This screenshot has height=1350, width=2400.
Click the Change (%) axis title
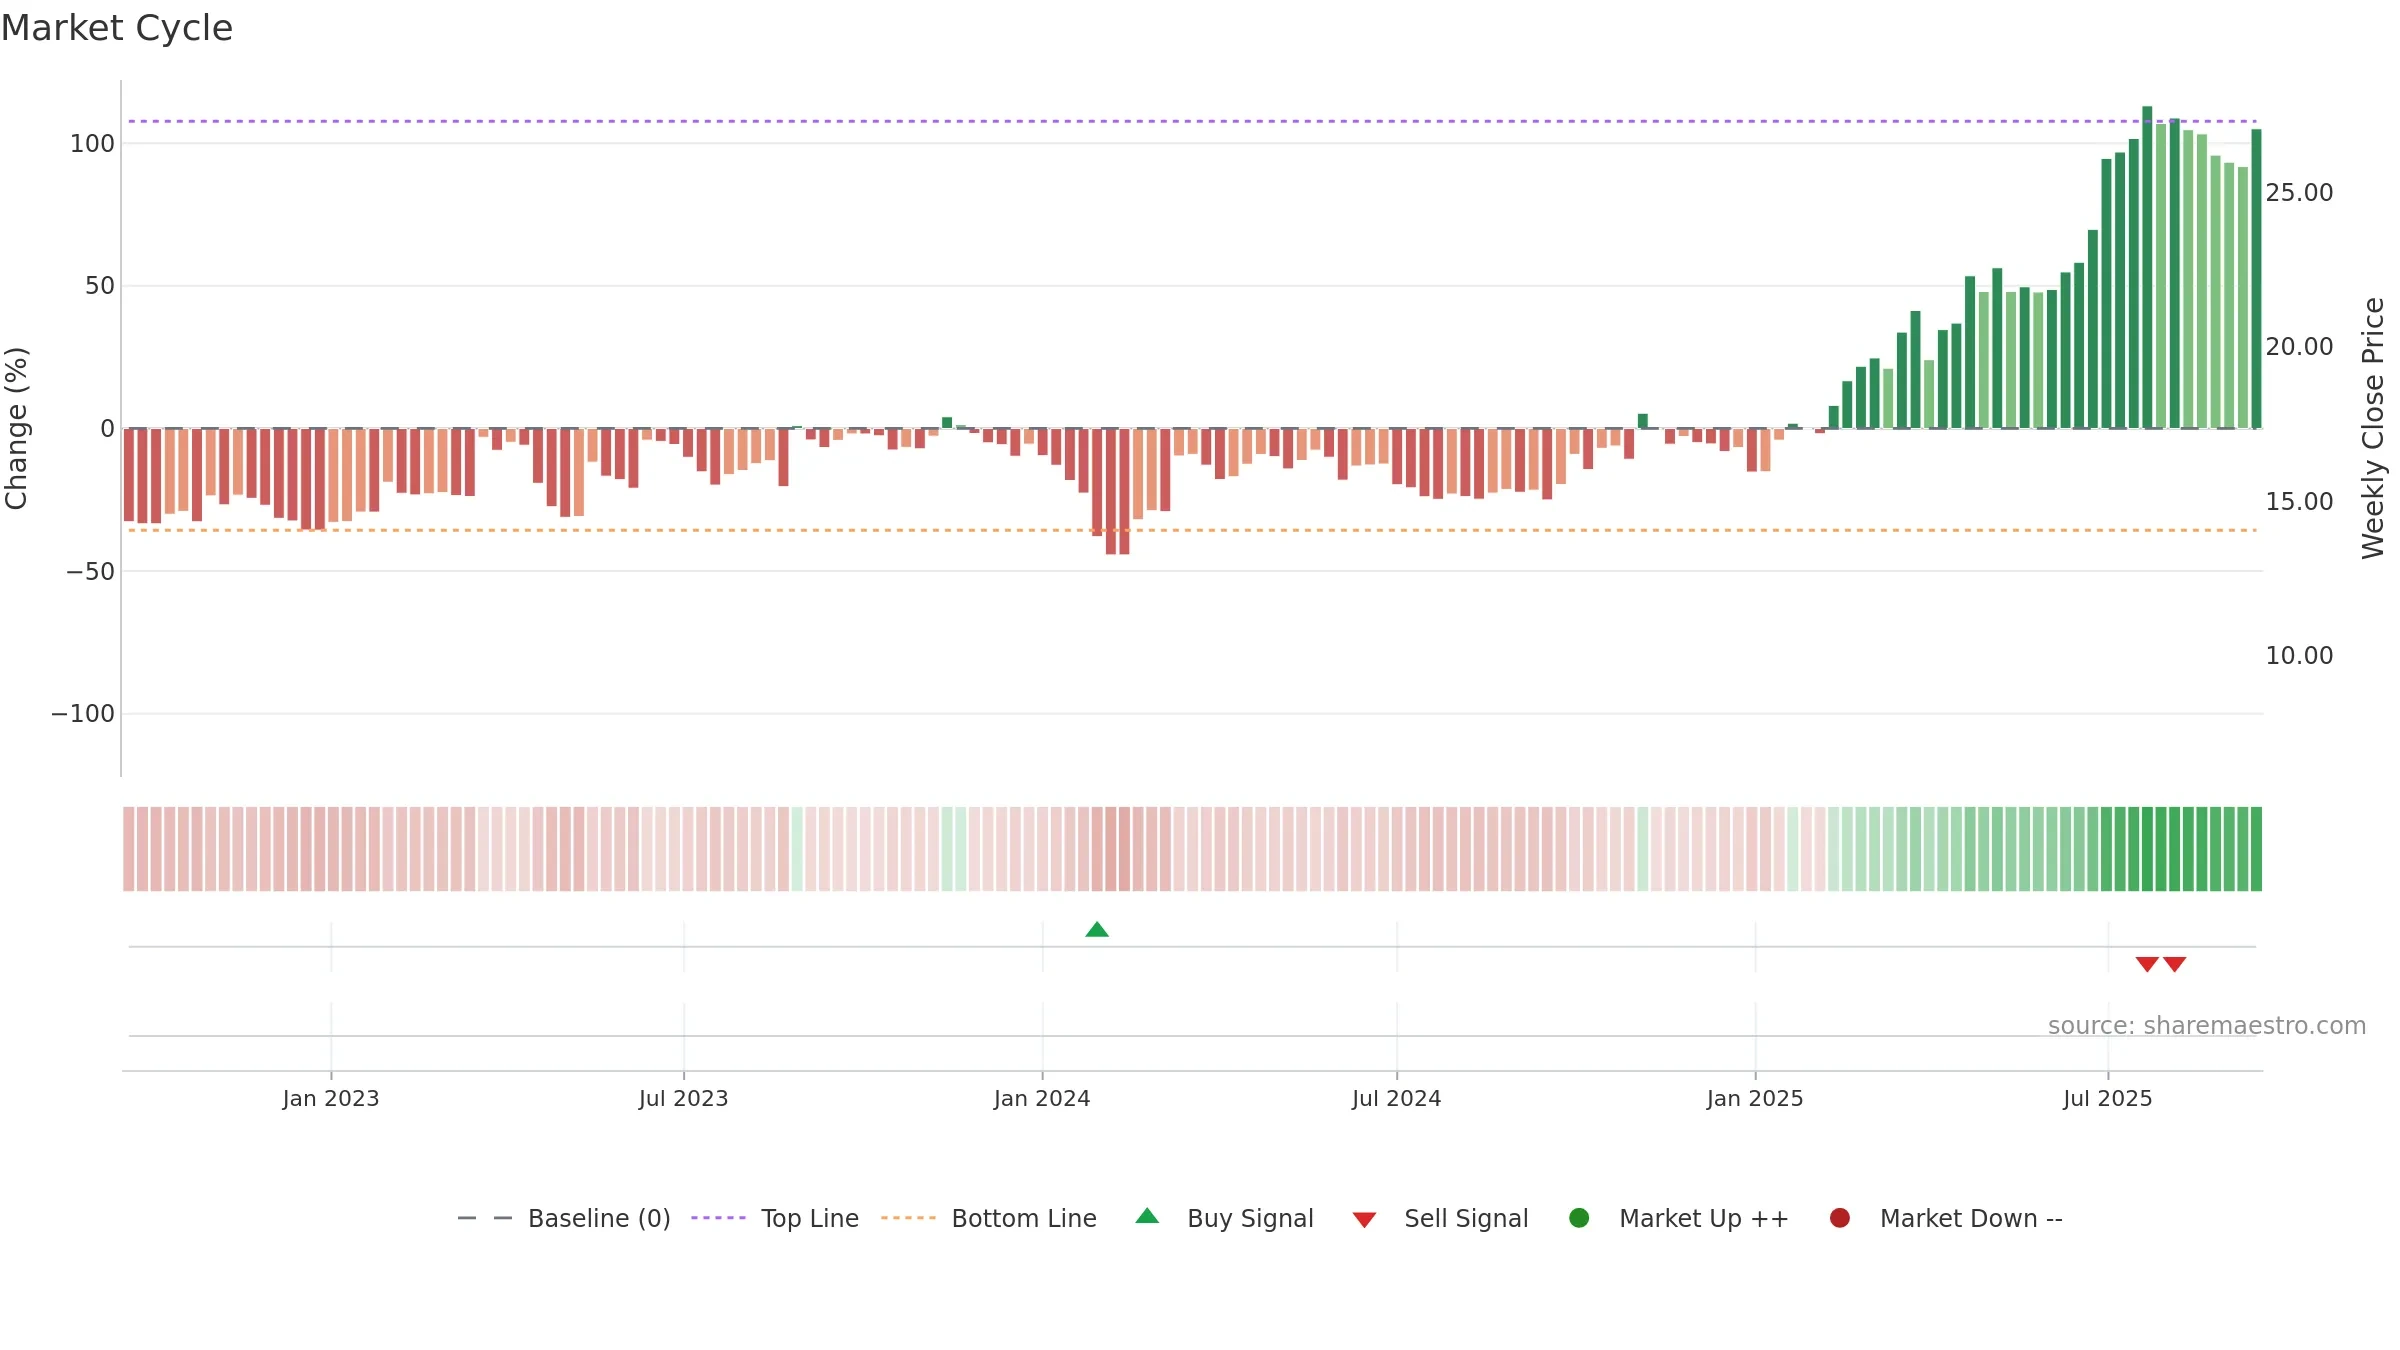pyautogui.click(x=16, y=428)
